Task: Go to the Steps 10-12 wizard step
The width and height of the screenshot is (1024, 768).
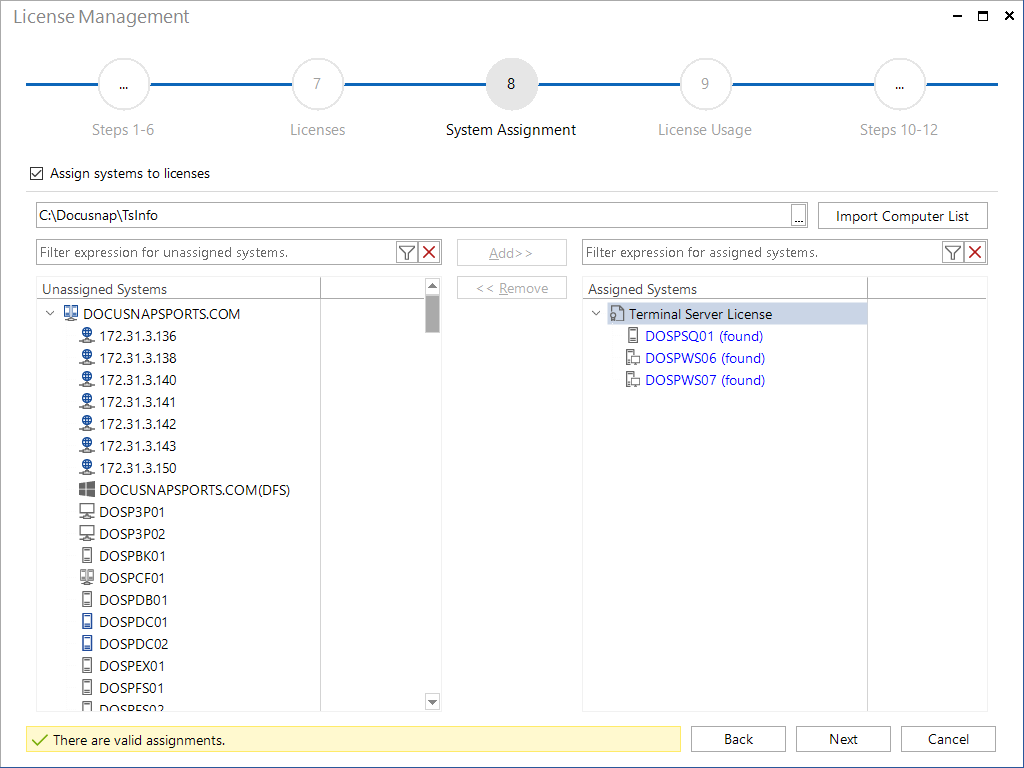Action: click(899, 84)
